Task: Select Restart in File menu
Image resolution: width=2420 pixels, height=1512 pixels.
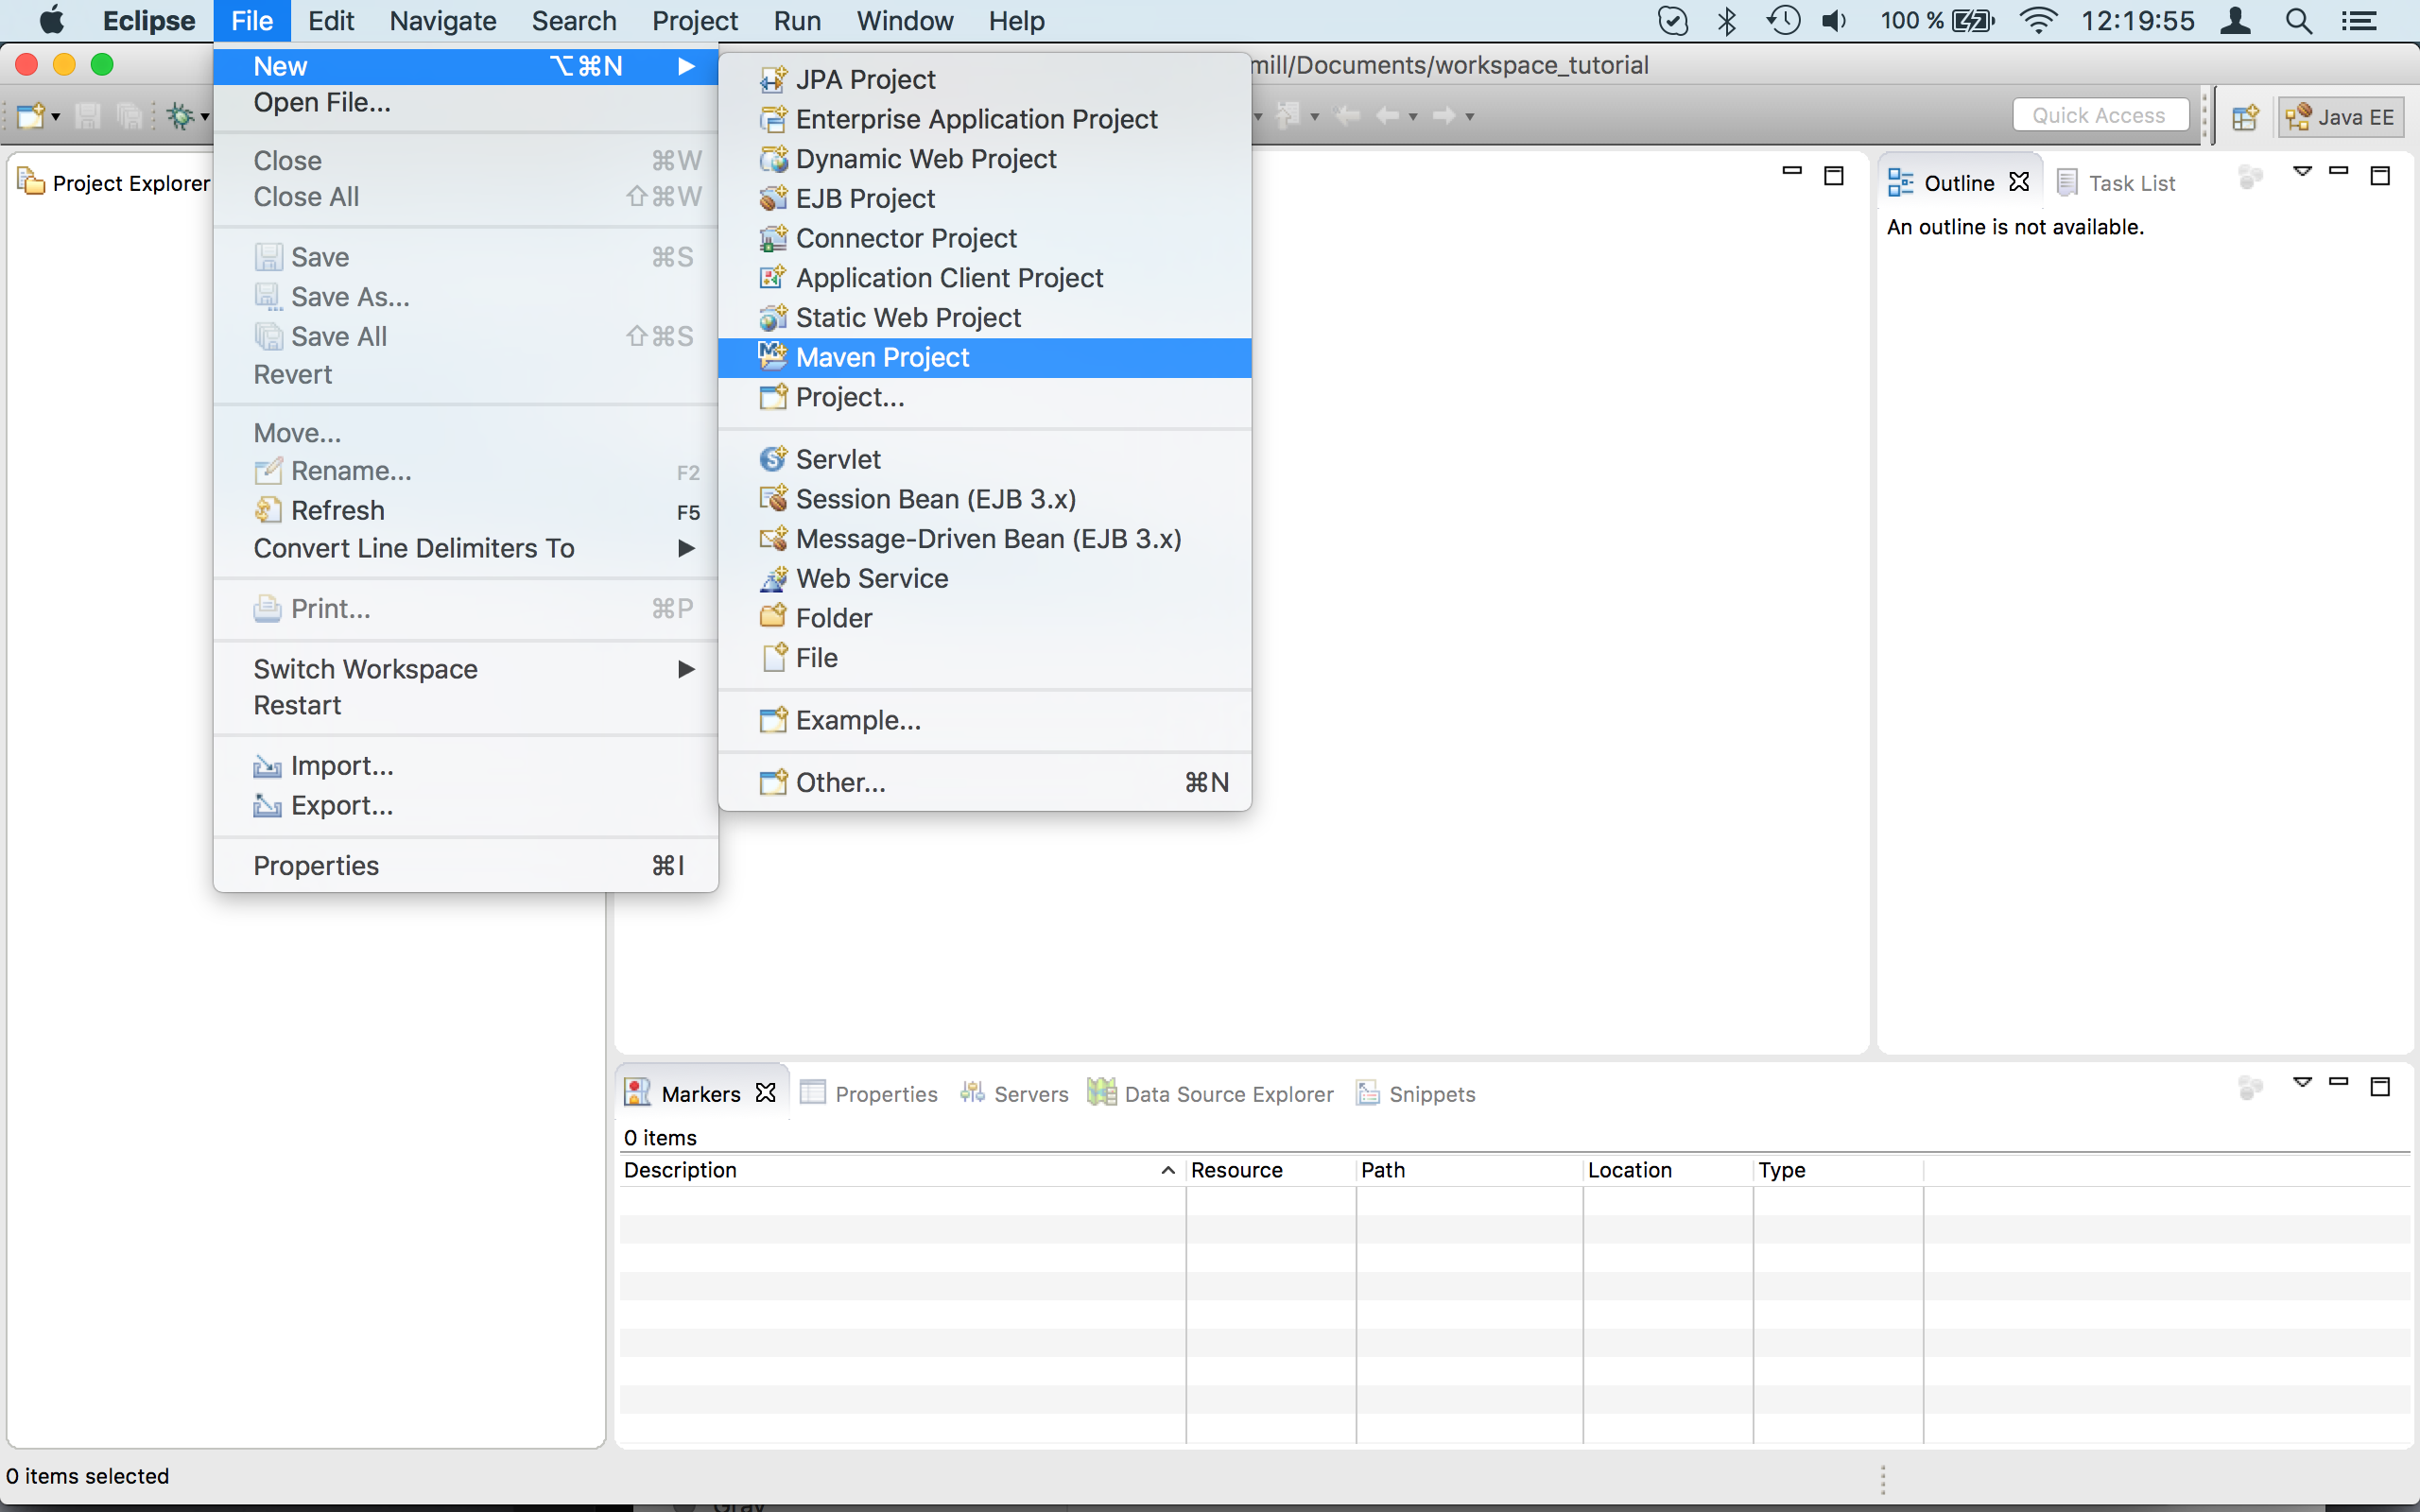Action: 466,705
